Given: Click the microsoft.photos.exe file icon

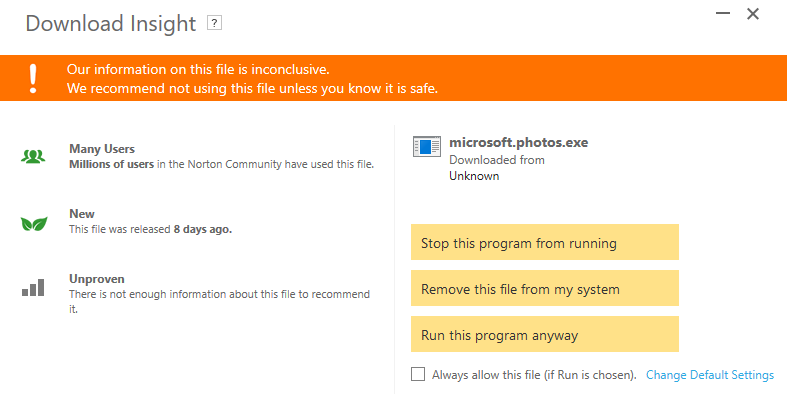Looking at the screenshot, I should click(x=427, y=147).
